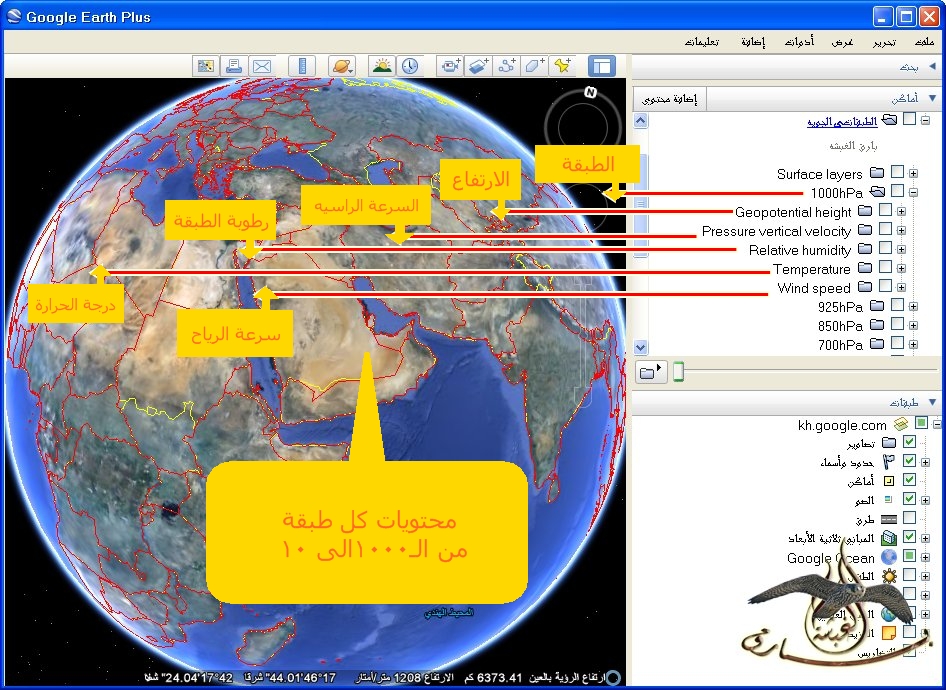Click the 925hPa folder icon

(877, 306)
